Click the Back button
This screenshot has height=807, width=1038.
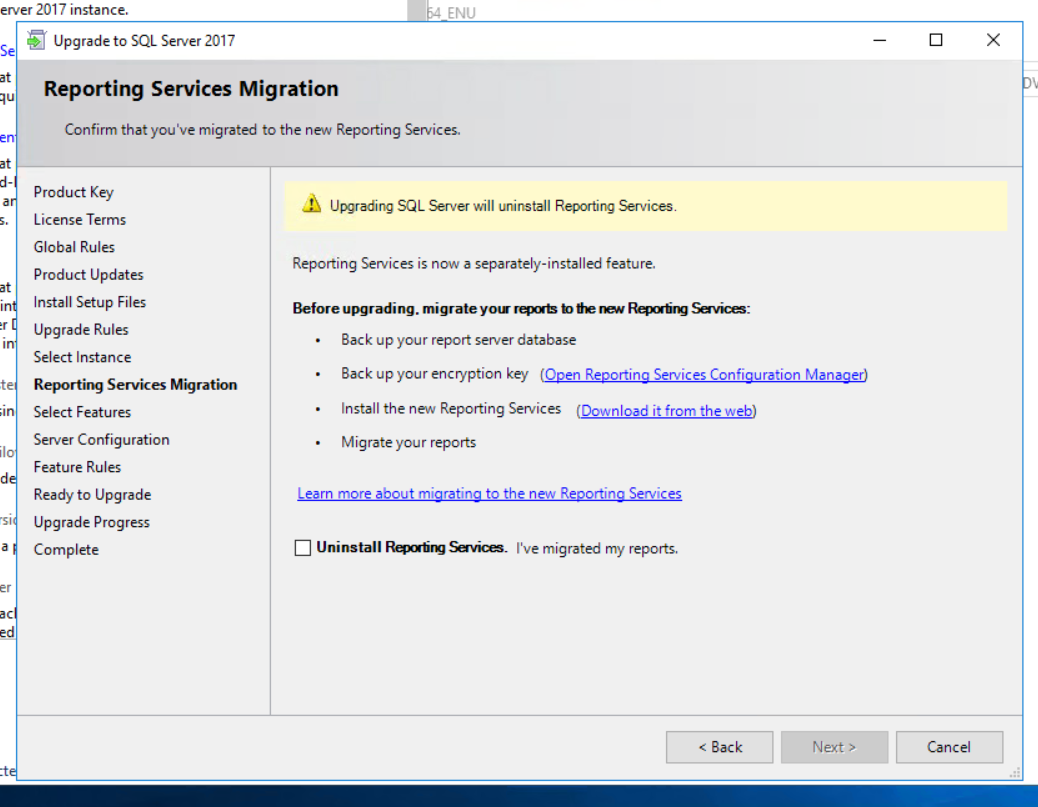[720, 747]
